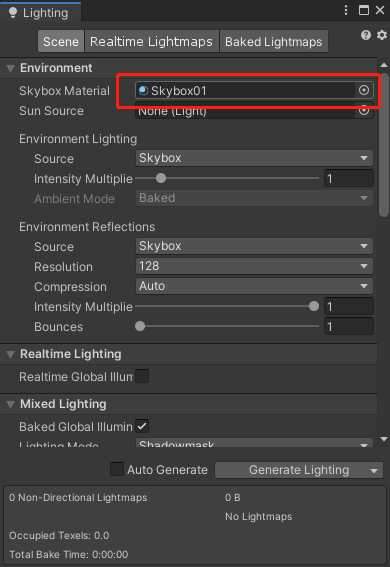Open the Skybox Material object picker
Image resolution: width=390 pixels, height=567 pixels.
coord(364,90)
